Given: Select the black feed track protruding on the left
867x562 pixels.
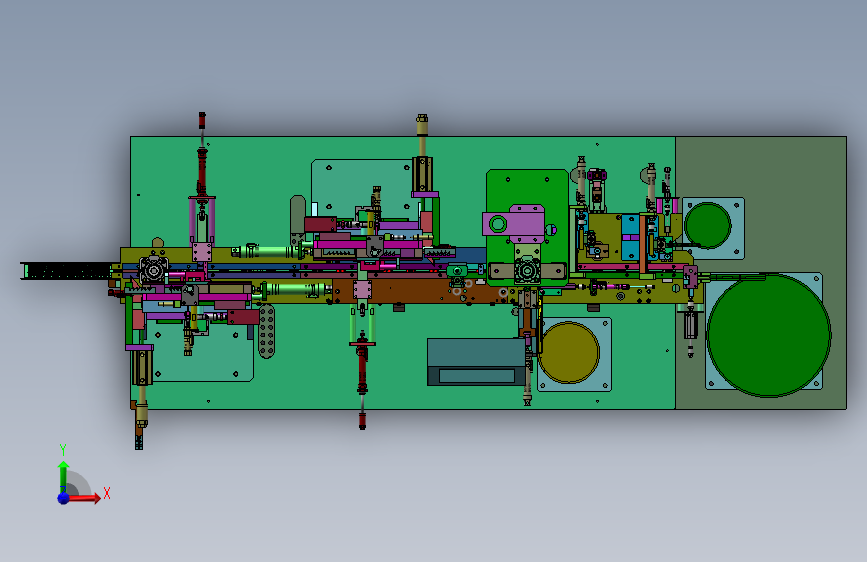Looking at the screenshot, I should point(66,271).
